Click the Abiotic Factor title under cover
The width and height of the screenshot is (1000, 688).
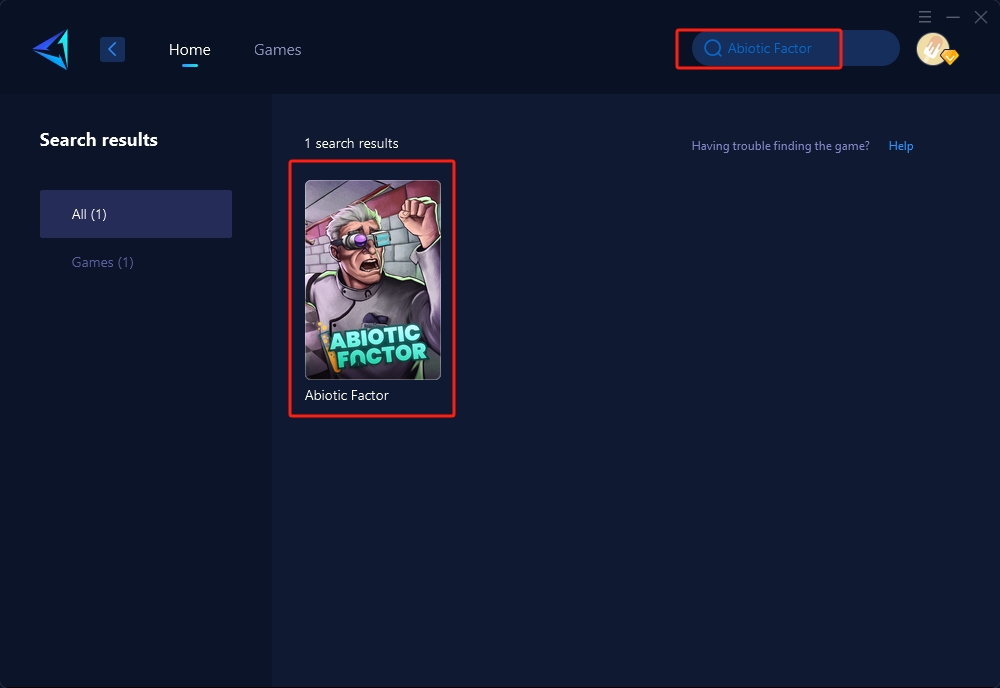click(346, 395)
